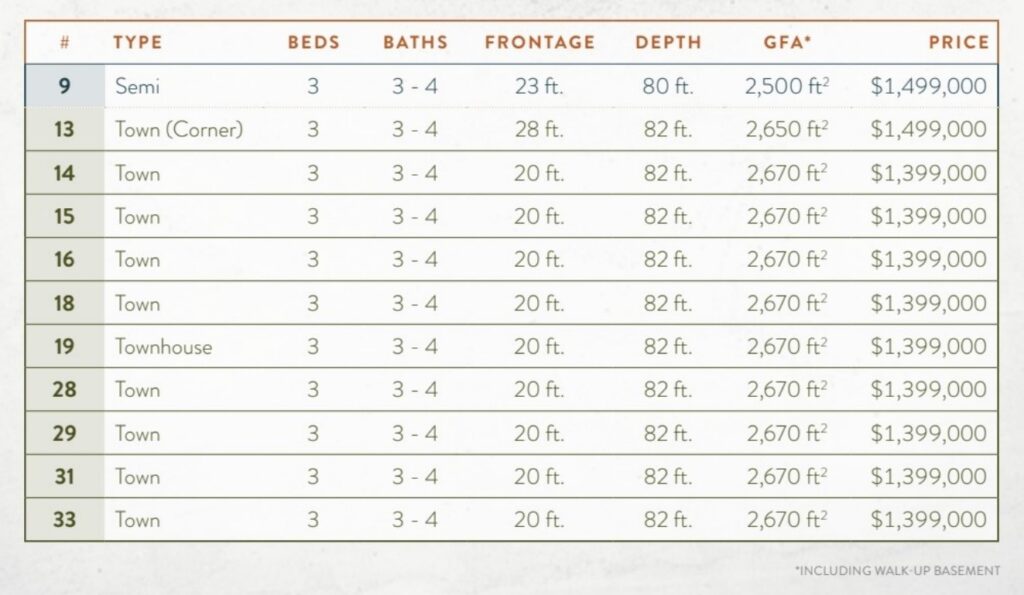Click the BEDS column header
Screen dimensions: 1024x595
point(313,42)
